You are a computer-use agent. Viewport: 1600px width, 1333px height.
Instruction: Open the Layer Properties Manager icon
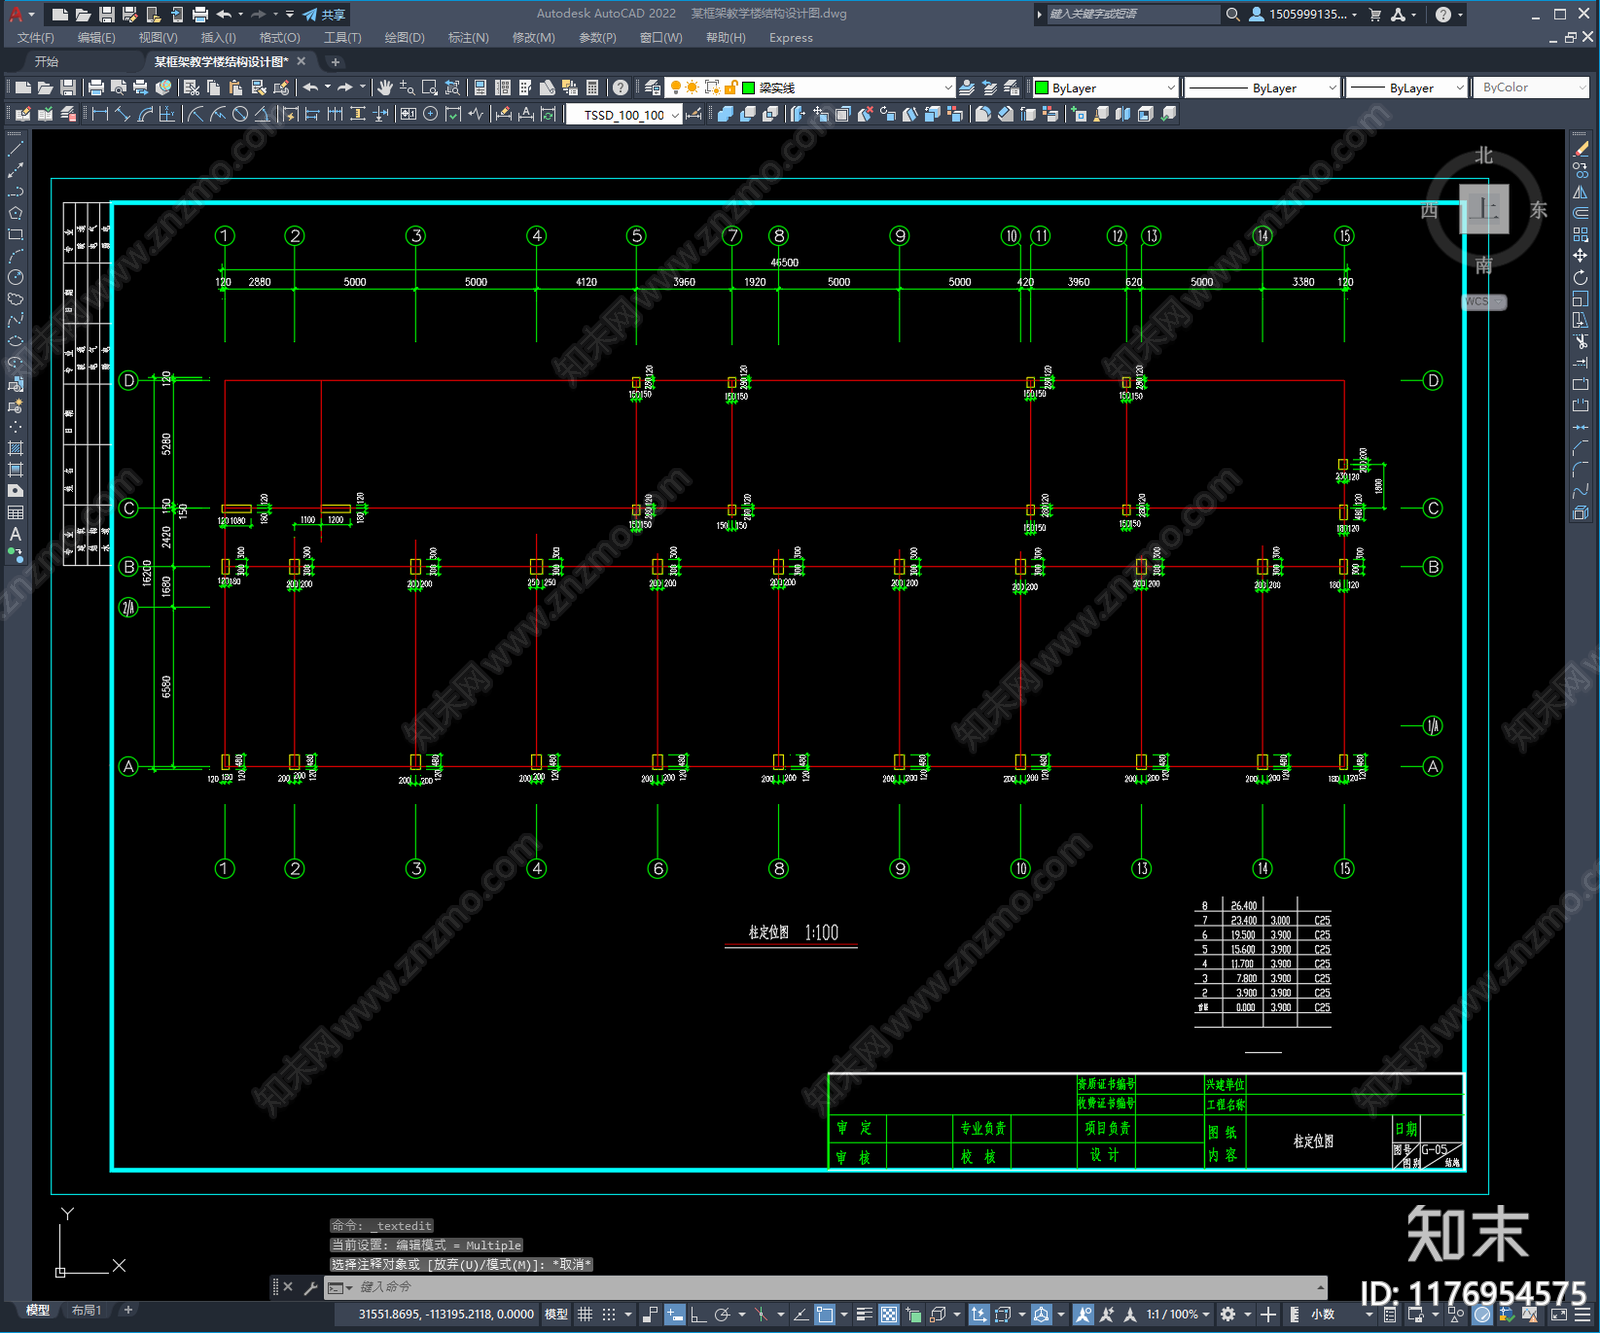pos(652,88)
